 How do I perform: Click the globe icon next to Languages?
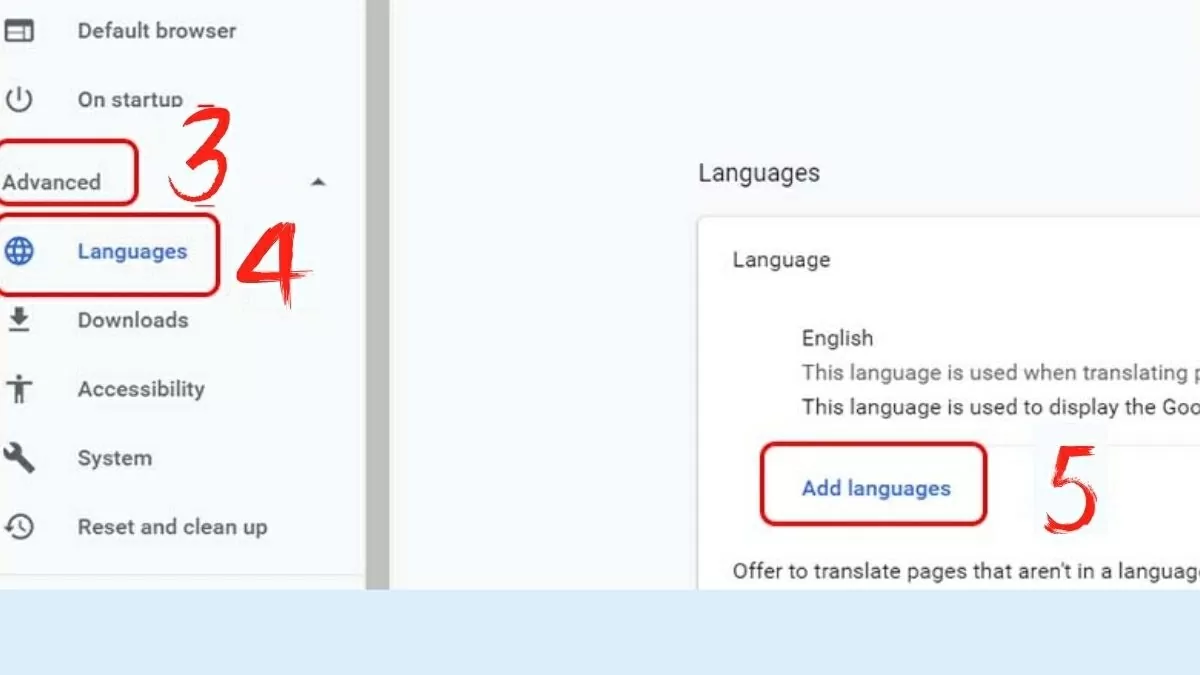point(21,252)
